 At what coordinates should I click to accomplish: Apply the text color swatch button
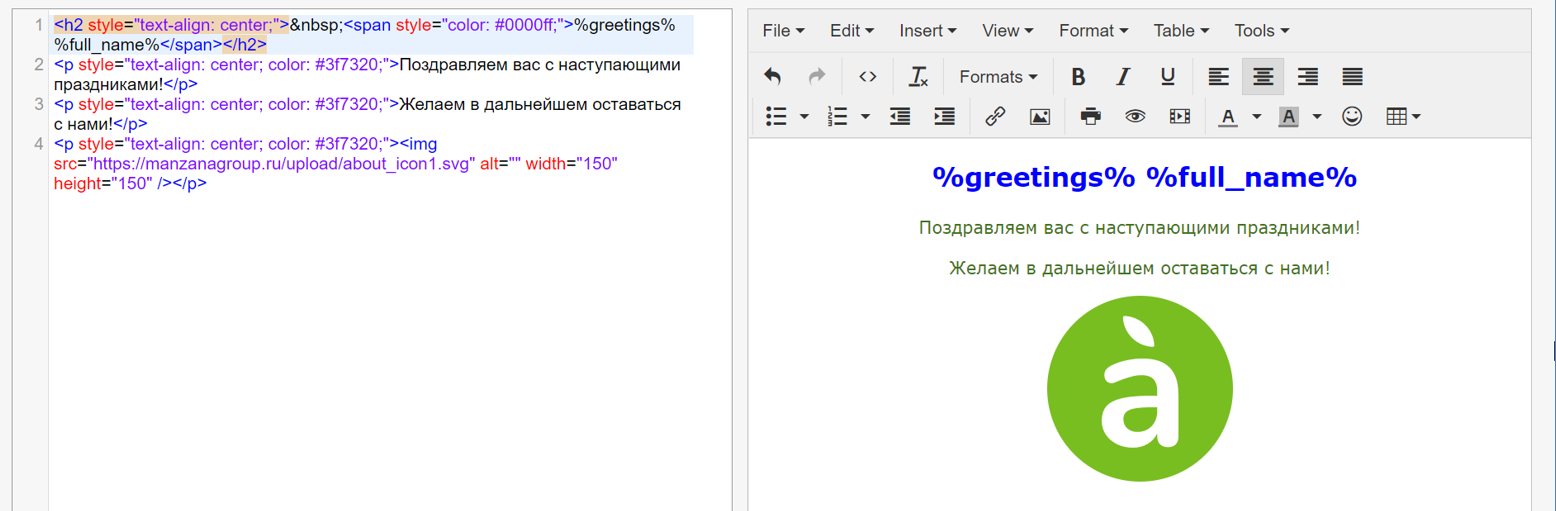1228,117
